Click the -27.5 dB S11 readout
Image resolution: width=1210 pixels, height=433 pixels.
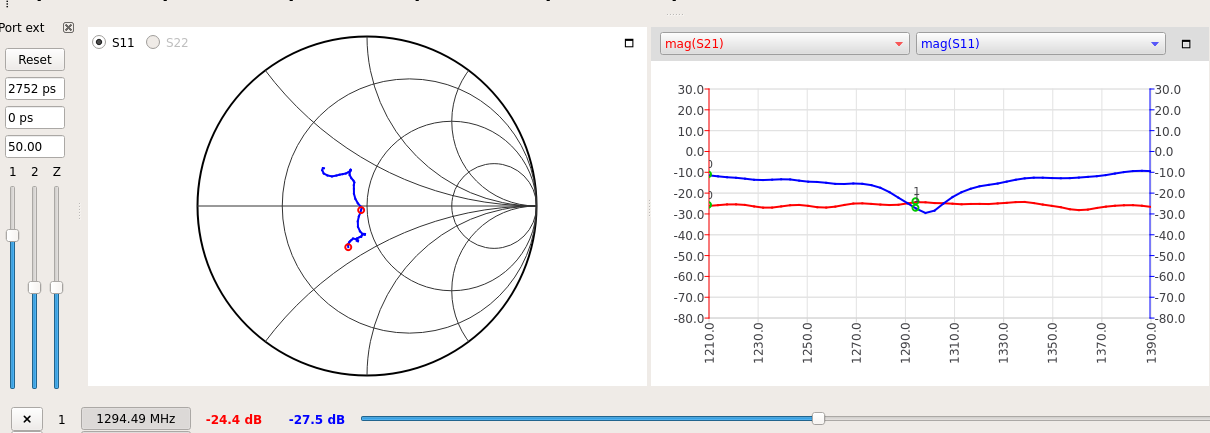point(317,420)
